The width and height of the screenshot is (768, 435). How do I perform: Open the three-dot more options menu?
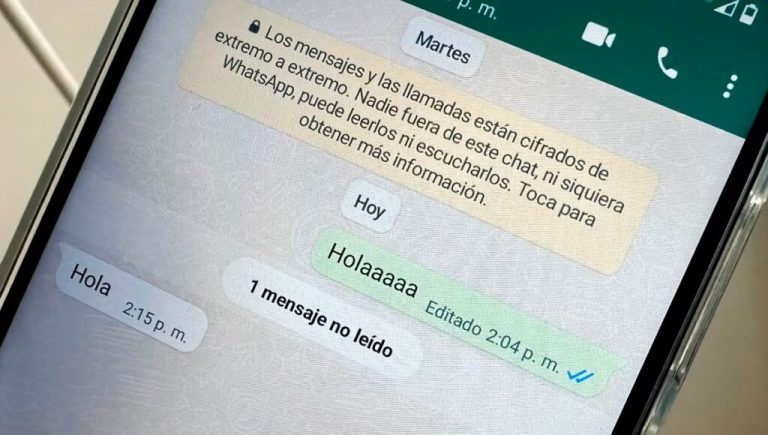[730, 86]
